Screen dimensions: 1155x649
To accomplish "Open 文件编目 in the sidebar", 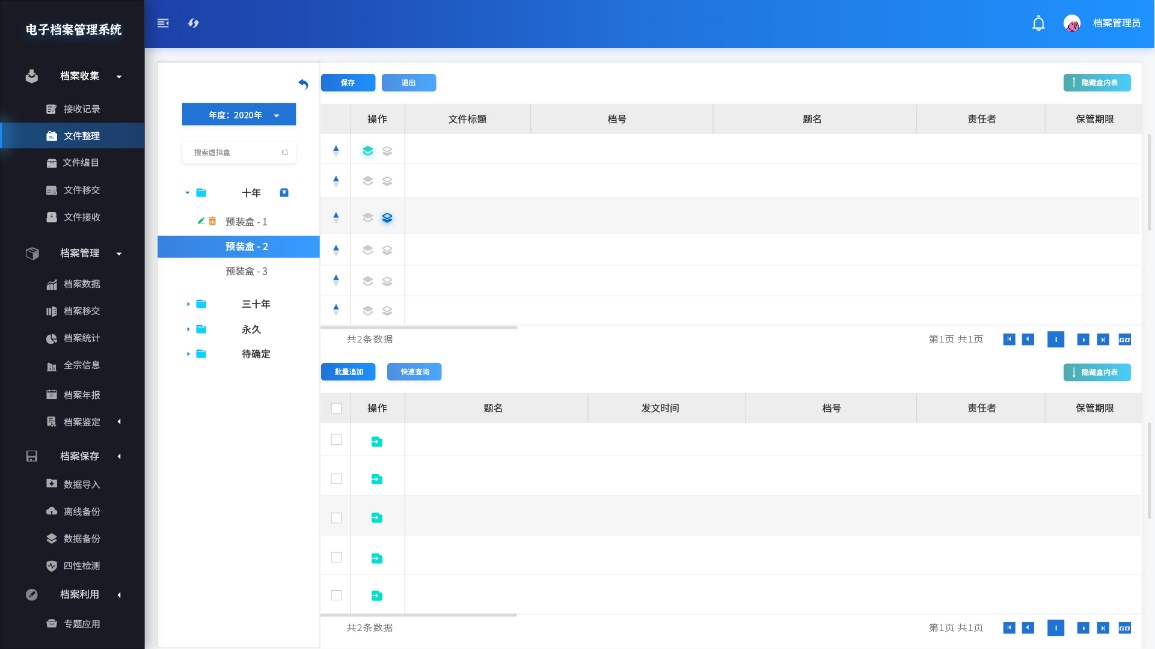I will pos(81,163).
